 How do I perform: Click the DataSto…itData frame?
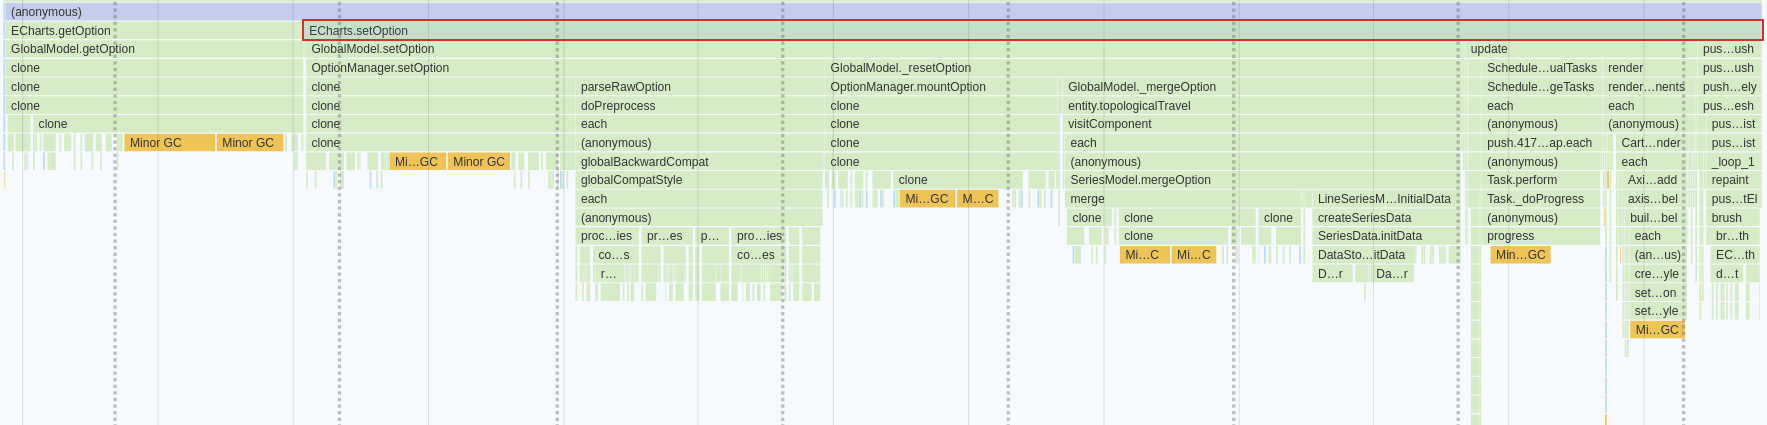click(1362, 255)
